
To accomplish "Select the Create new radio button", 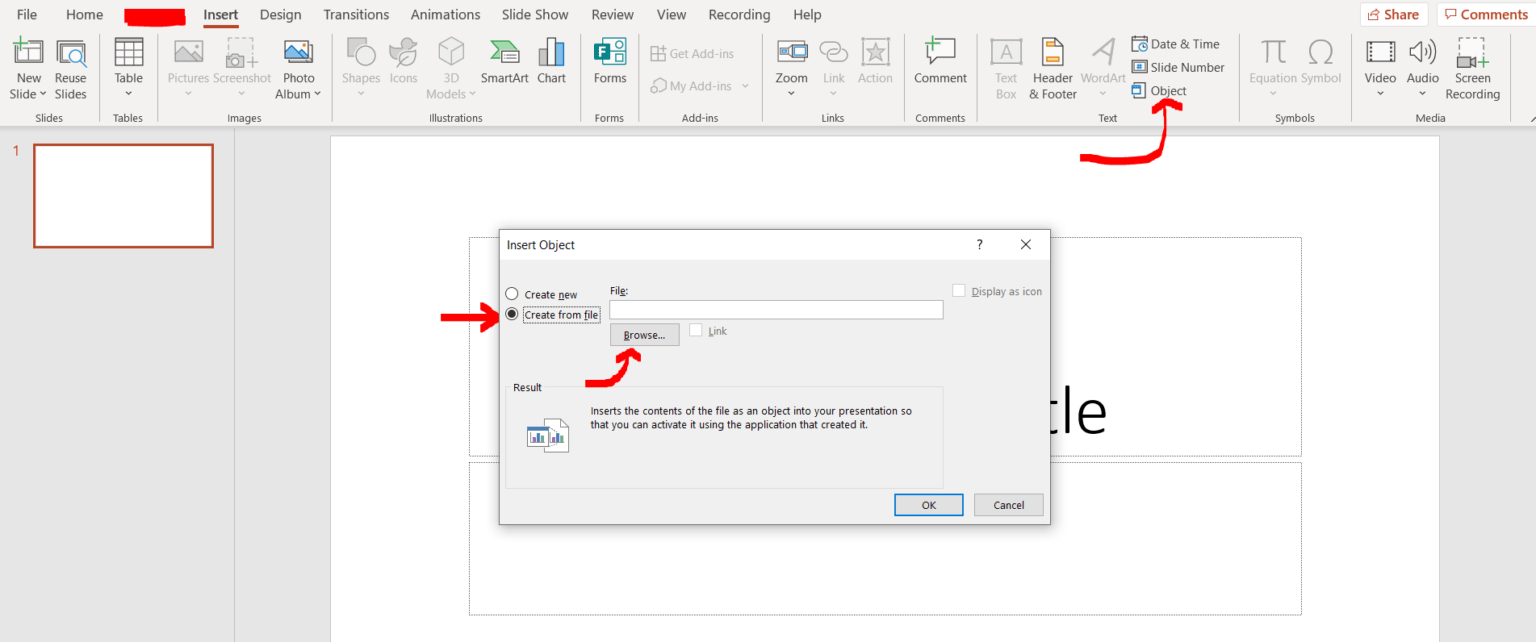I will (x=511, y=293).
